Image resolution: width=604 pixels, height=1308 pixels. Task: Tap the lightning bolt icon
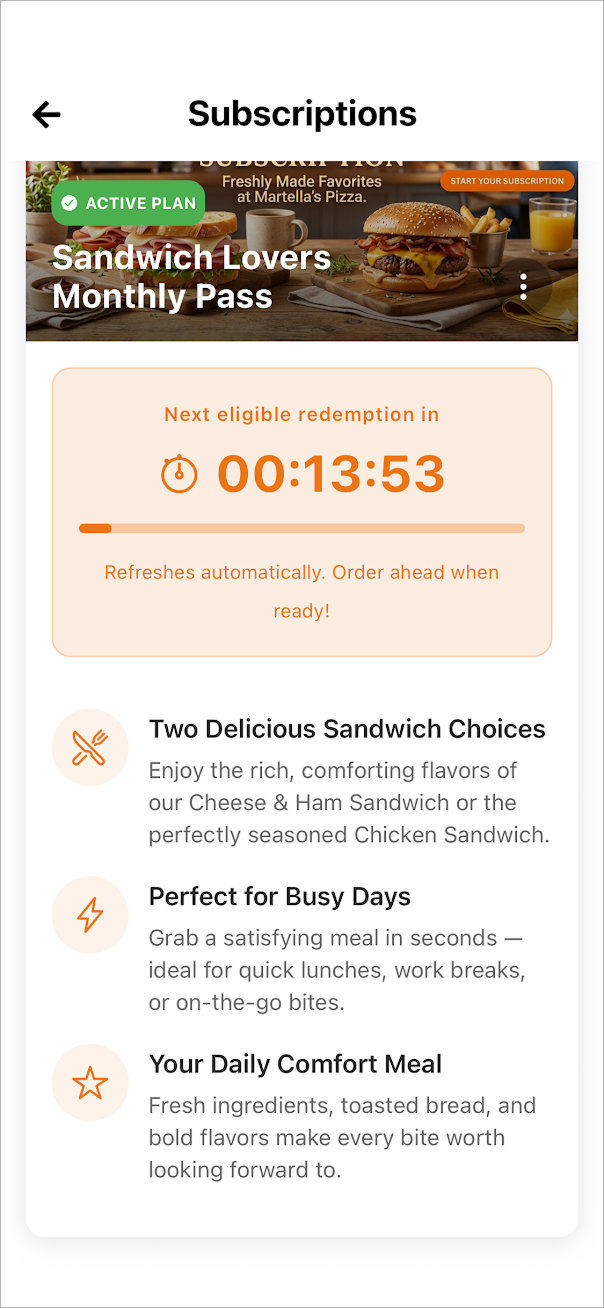tap(90, 915)
